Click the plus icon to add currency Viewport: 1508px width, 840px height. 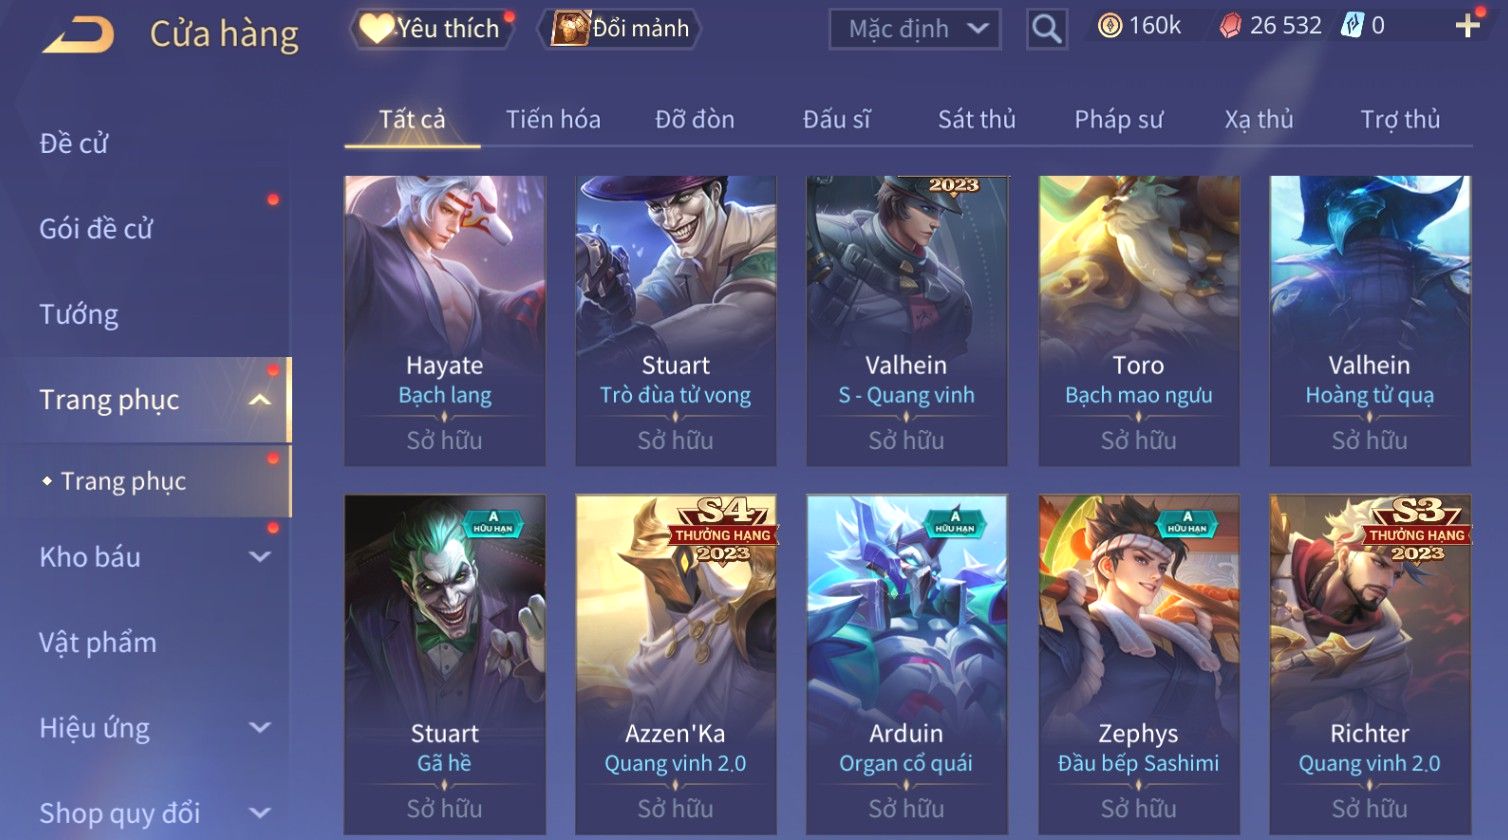pyautogui.click(x=1467, y=26)
